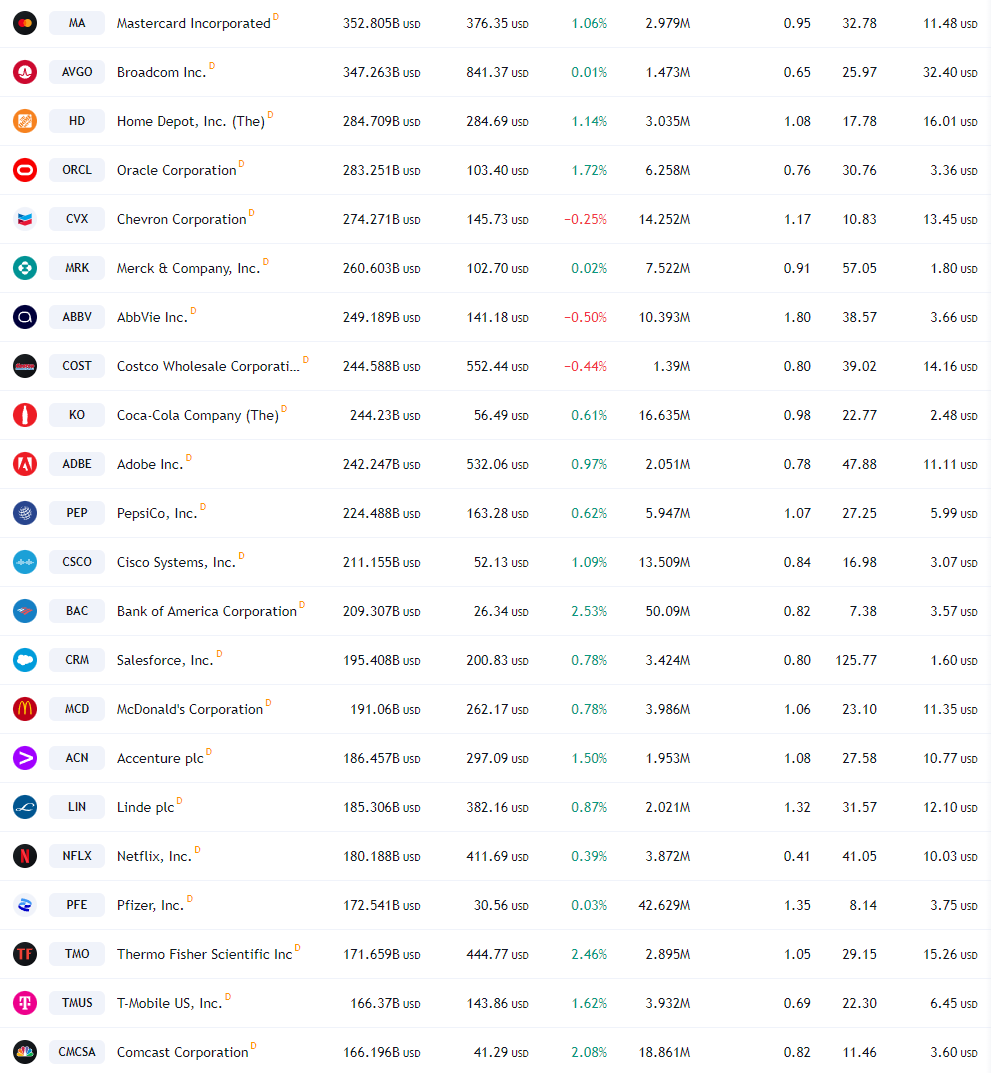Click the Adobe logo icon
Image resolution: width=991 pixels, height=1073 pixels.
(25, 464)
